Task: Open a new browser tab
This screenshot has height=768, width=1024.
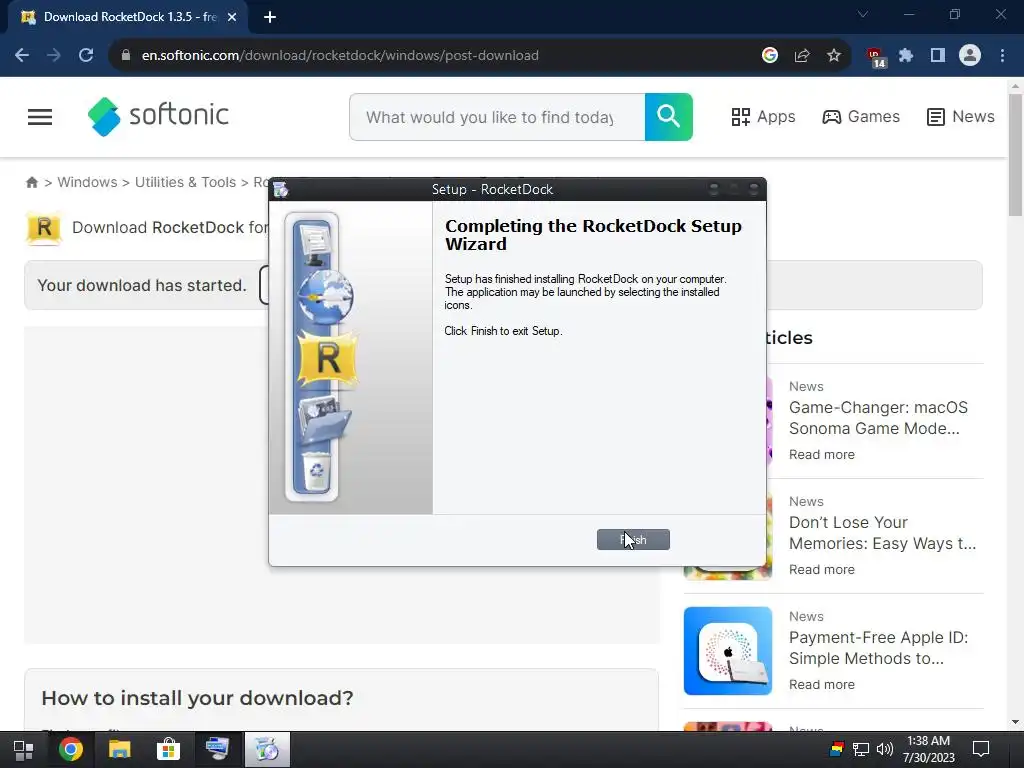Action: coord(270,17)
